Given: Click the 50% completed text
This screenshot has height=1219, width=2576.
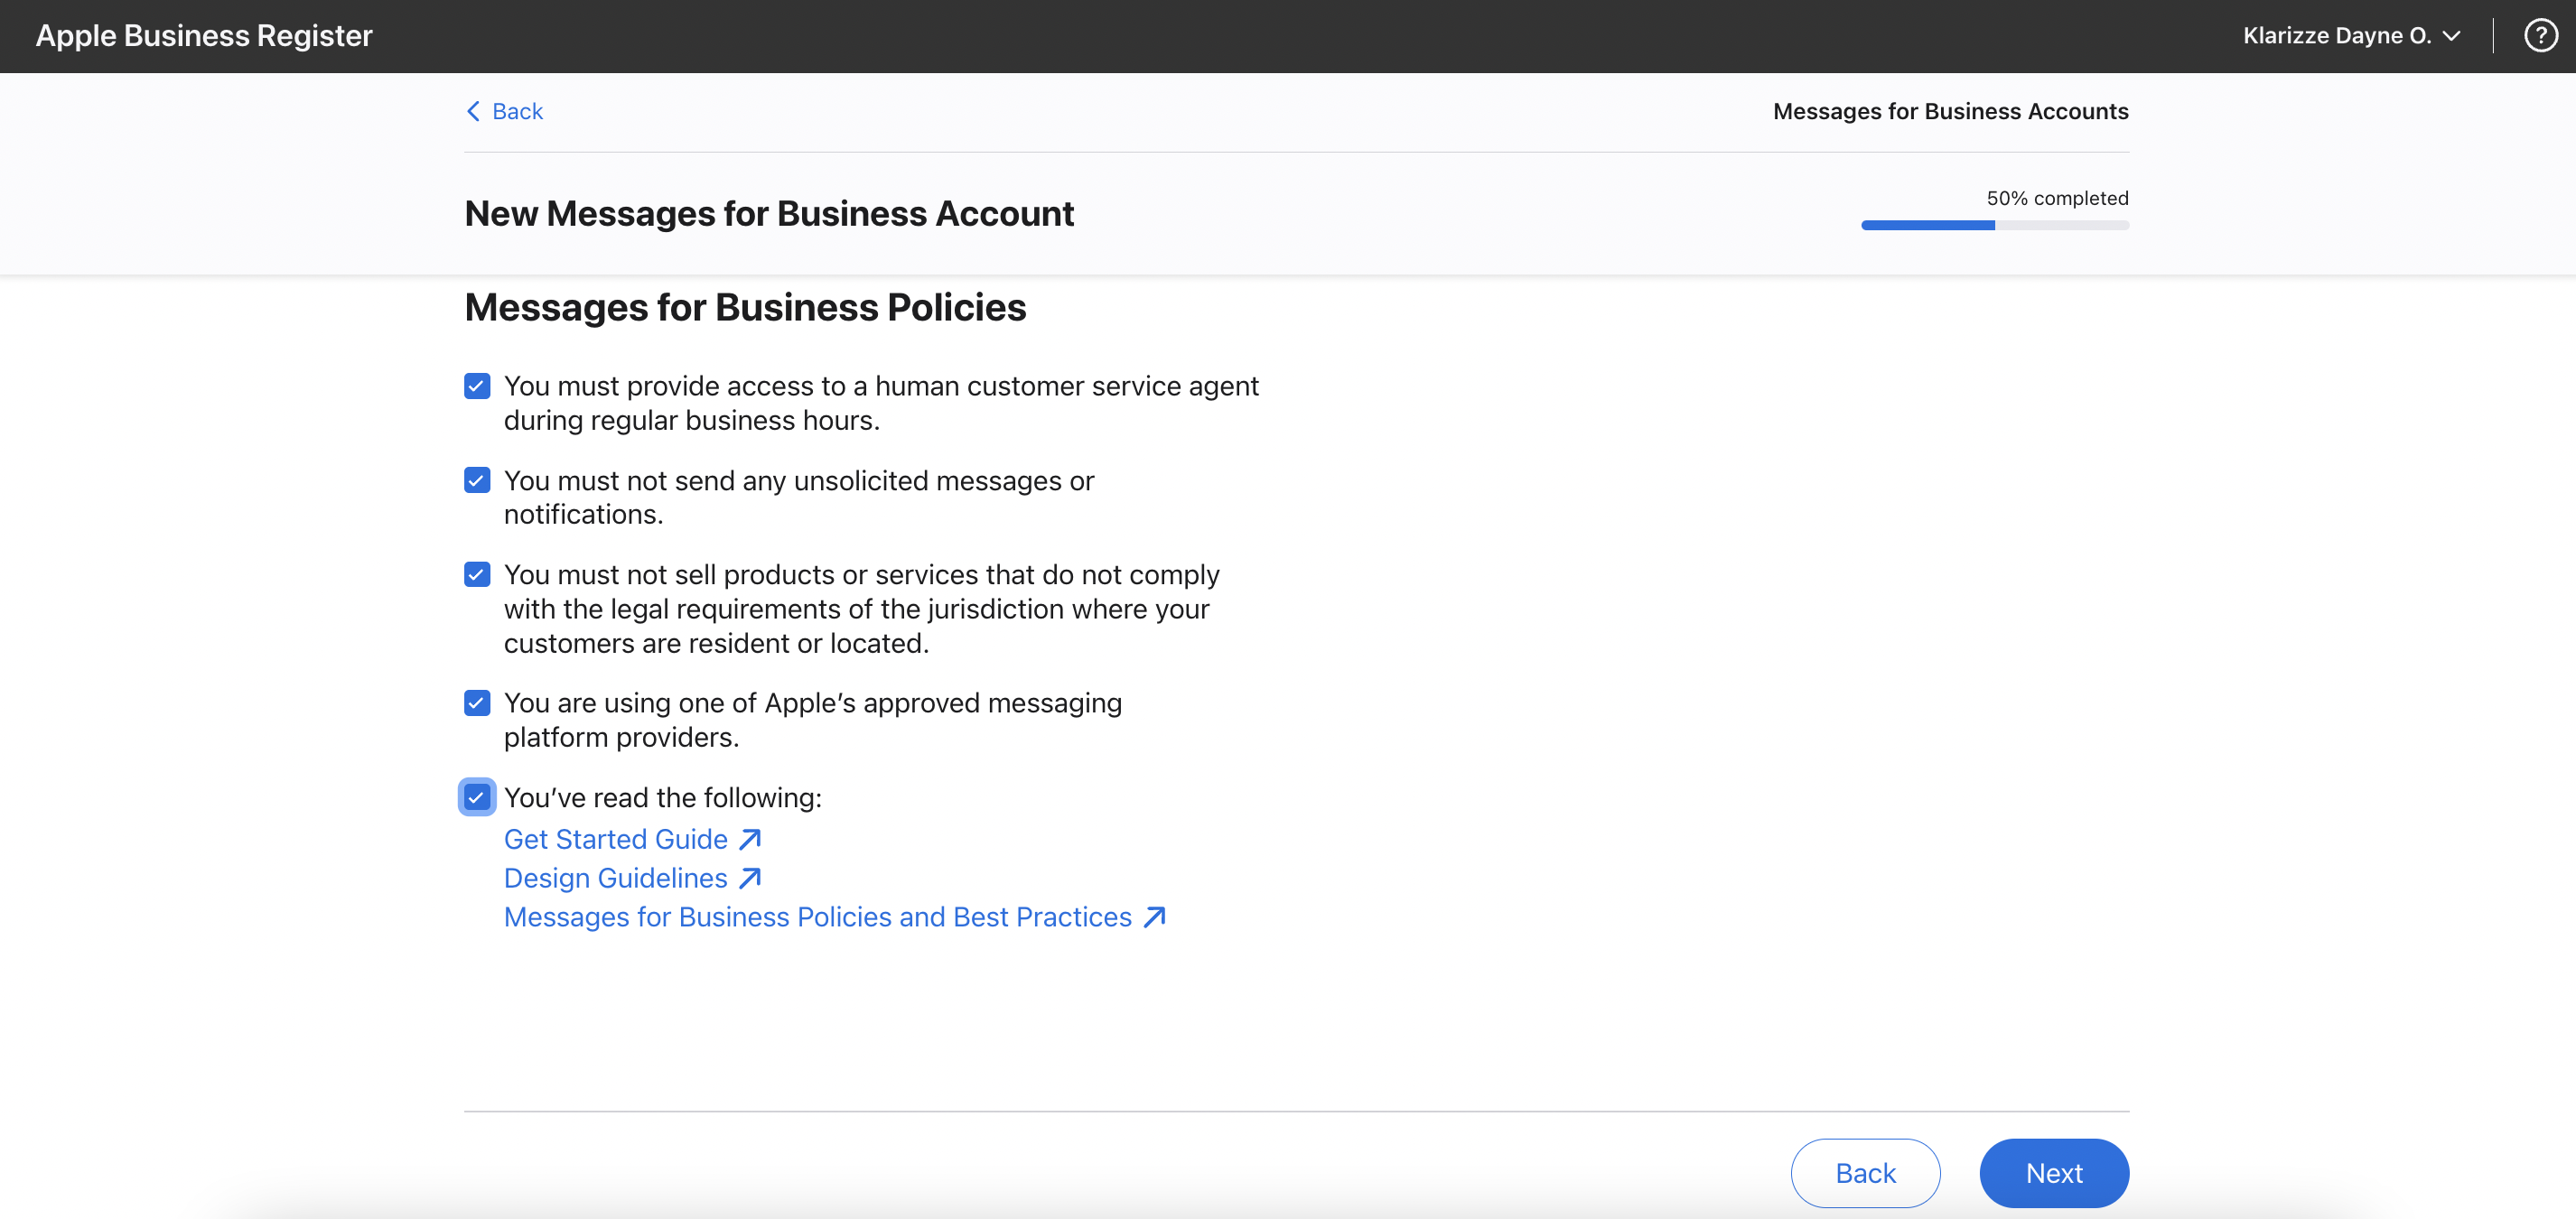Looking at the screenshot, I should pyautogui.click(x=2057, y=198).
